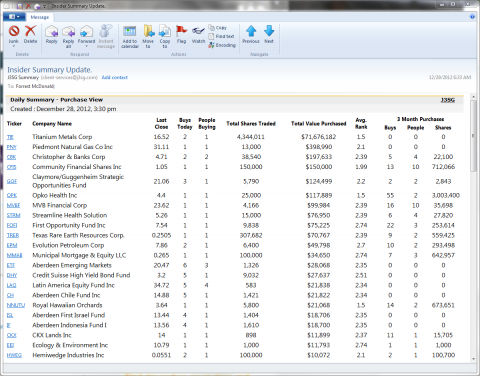Open ticker link for Titanium Metals Corp

10,137
